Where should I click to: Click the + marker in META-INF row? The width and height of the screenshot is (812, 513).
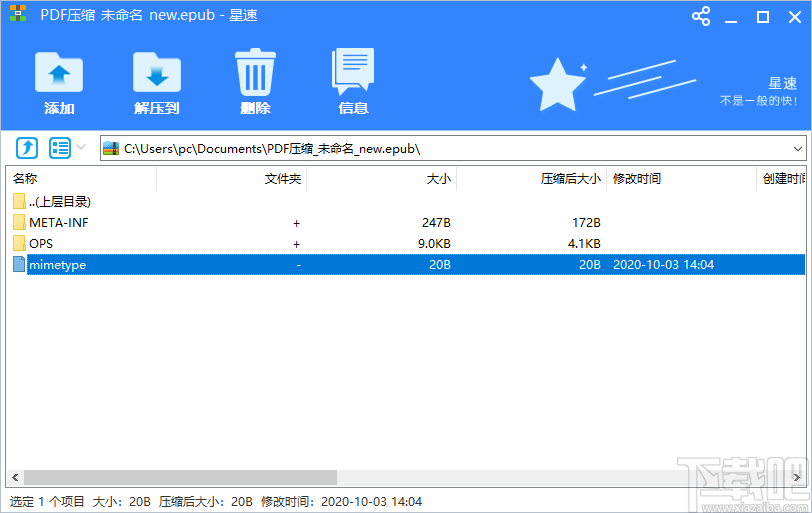pyautogui.click(x=296, y=223)
